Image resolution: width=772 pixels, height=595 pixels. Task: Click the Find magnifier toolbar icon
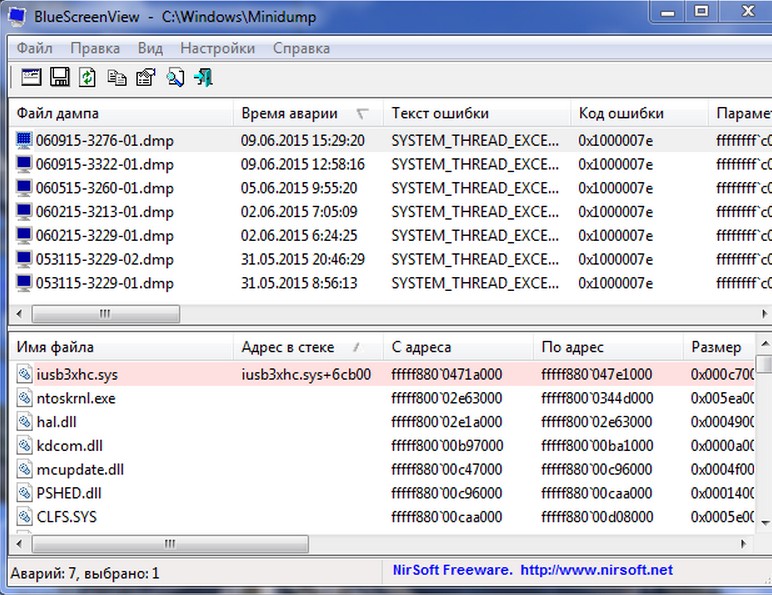coord(175,77)
